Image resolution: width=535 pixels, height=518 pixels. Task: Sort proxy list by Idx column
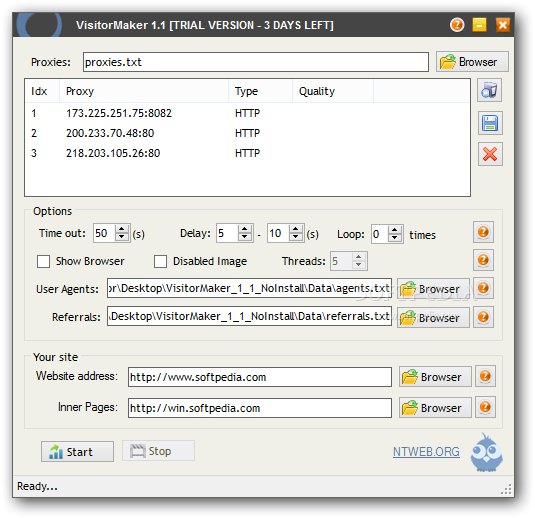pyautogui.click(x=42, y=91)
